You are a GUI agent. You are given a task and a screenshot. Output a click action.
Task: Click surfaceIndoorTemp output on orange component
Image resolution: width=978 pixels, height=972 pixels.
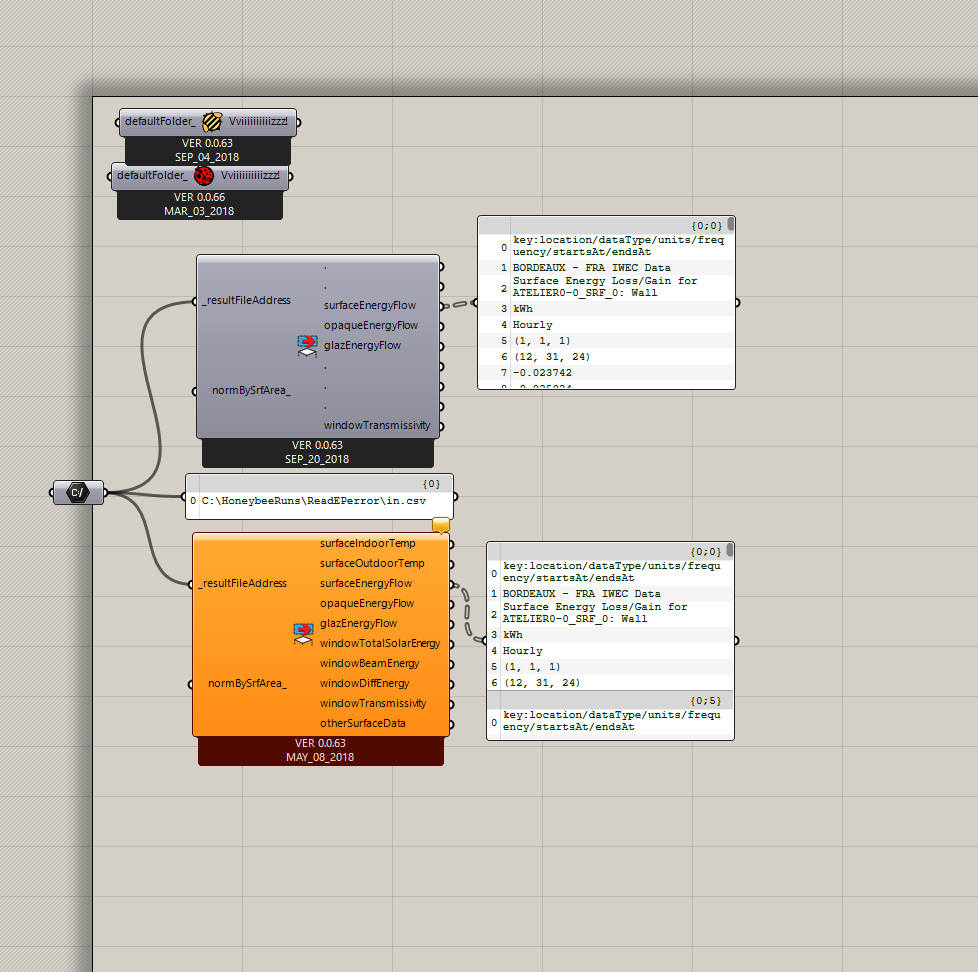(367, 543)
